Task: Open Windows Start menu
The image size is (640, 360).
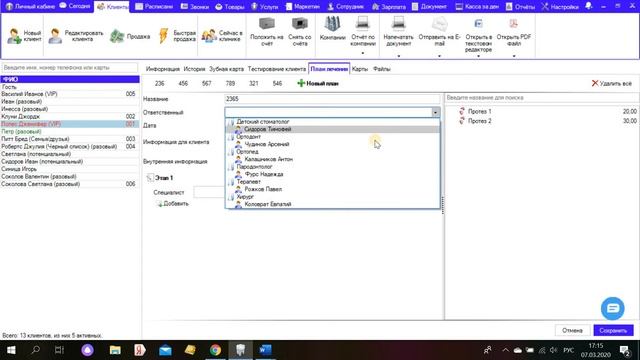Action: point(11,350)
